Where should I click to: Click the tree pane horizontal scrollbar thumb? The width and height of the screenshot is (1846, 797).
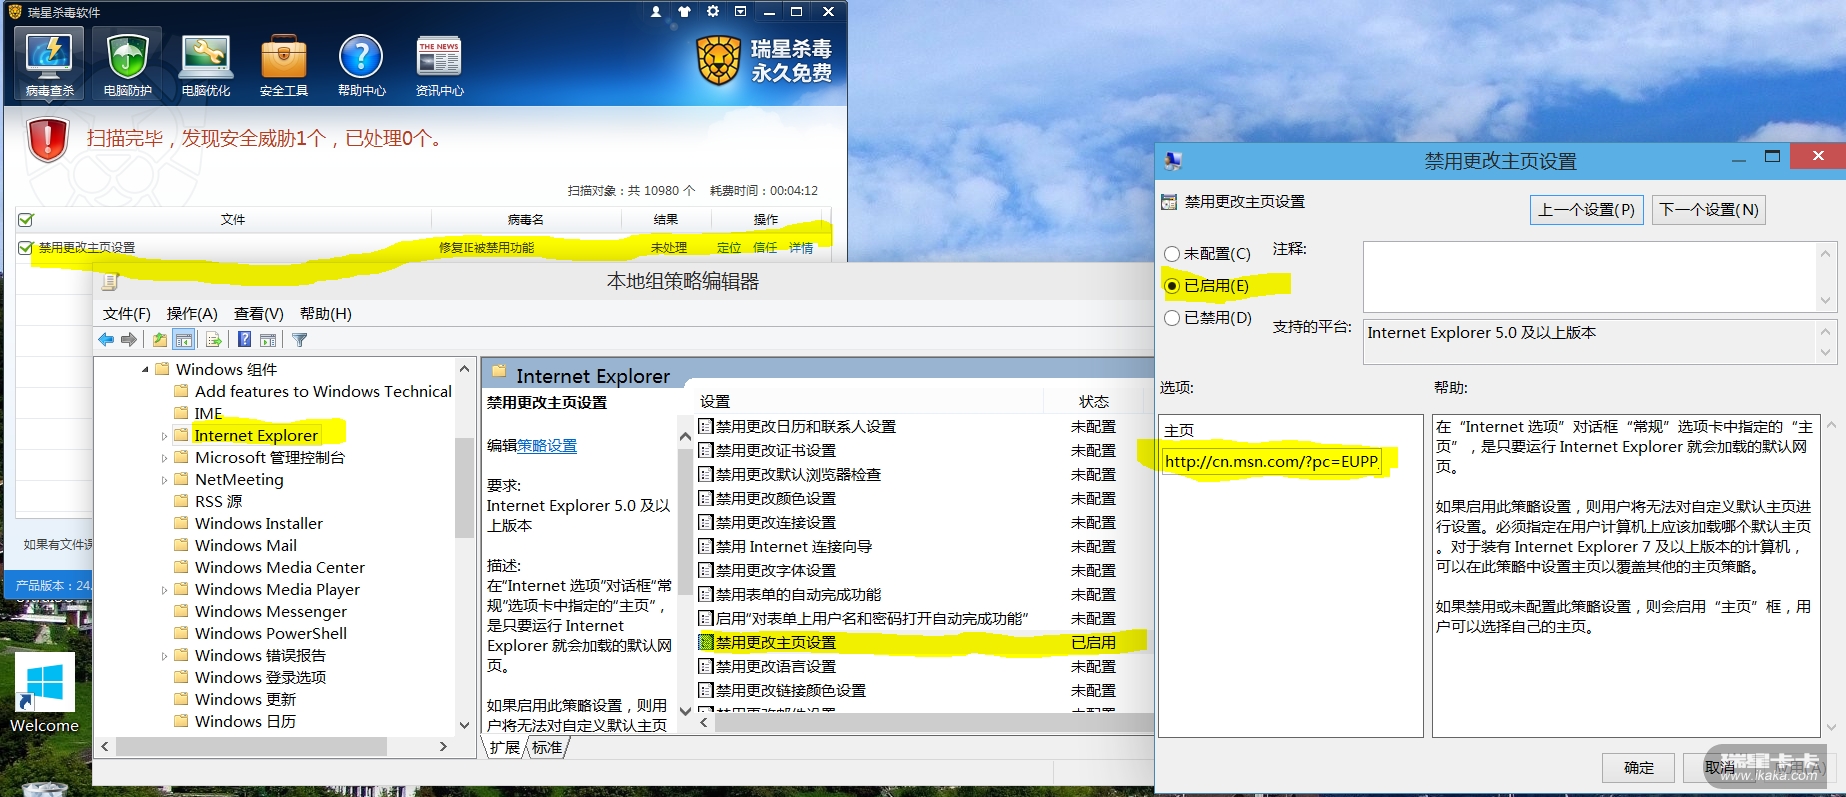(x=251, y=747)
